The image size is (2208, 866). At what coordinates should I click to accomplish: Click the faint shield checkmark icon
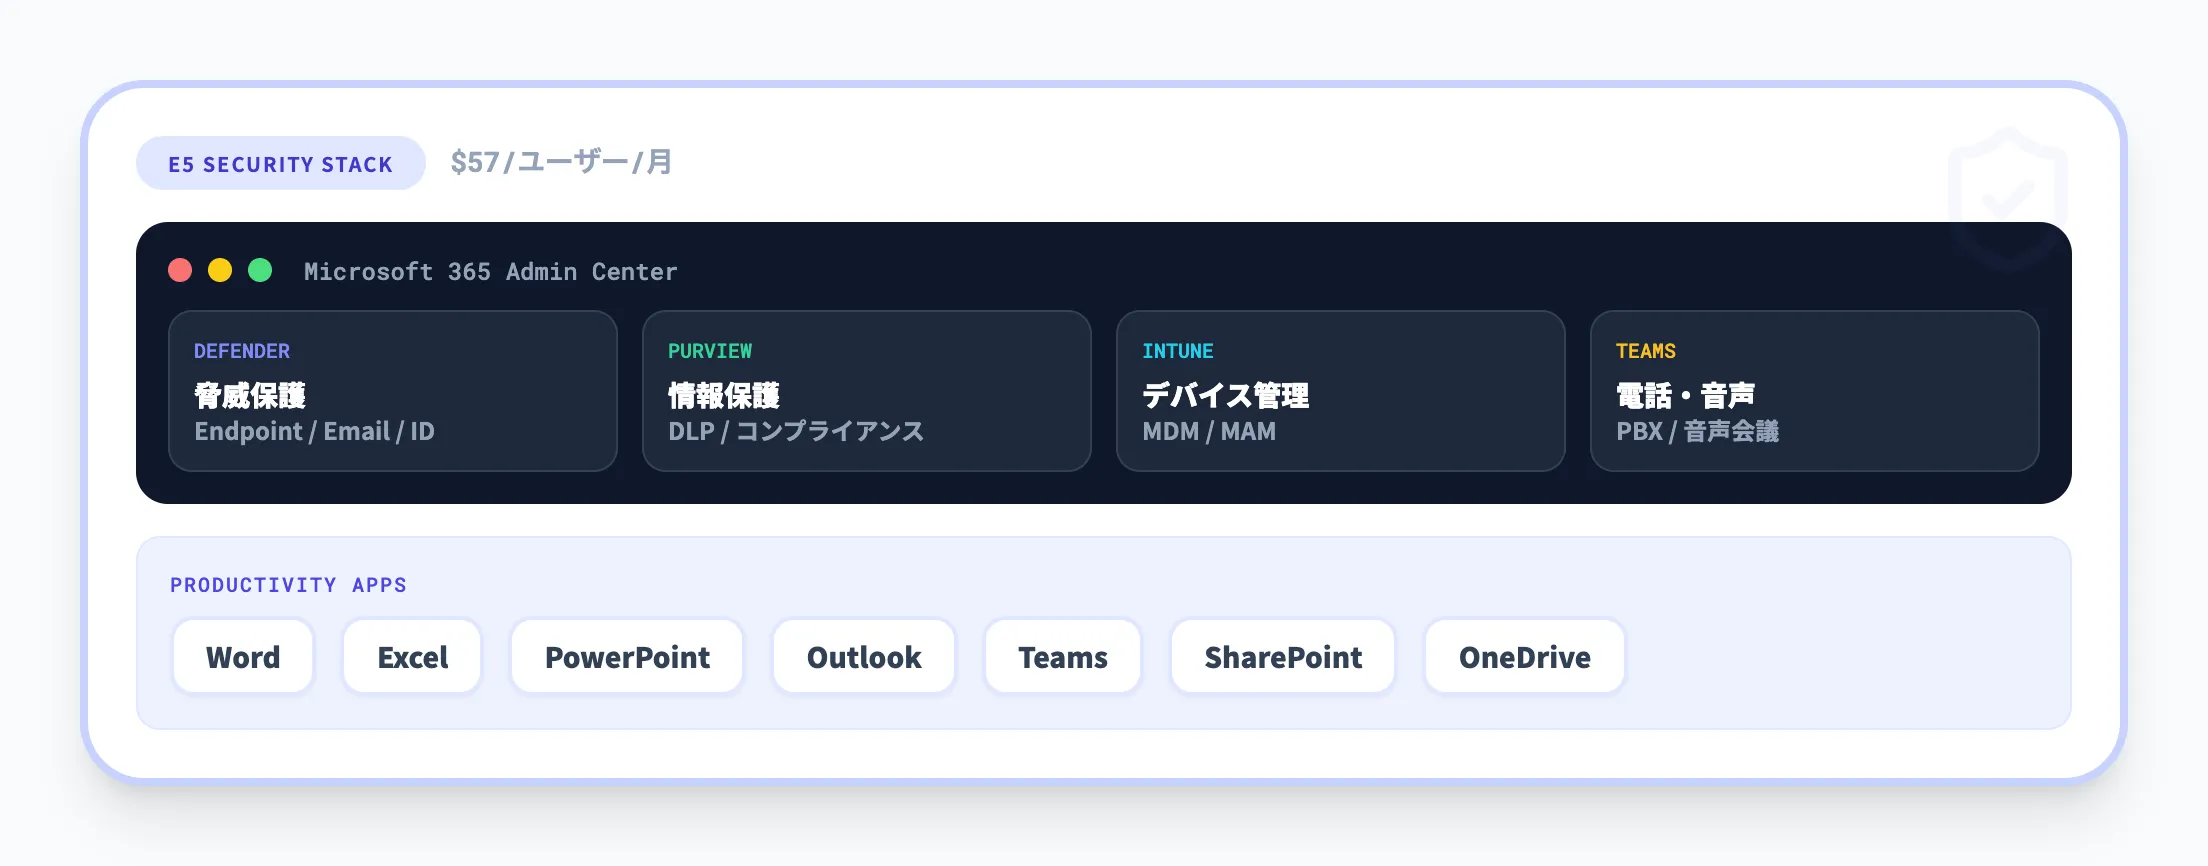click(2007, 197)
